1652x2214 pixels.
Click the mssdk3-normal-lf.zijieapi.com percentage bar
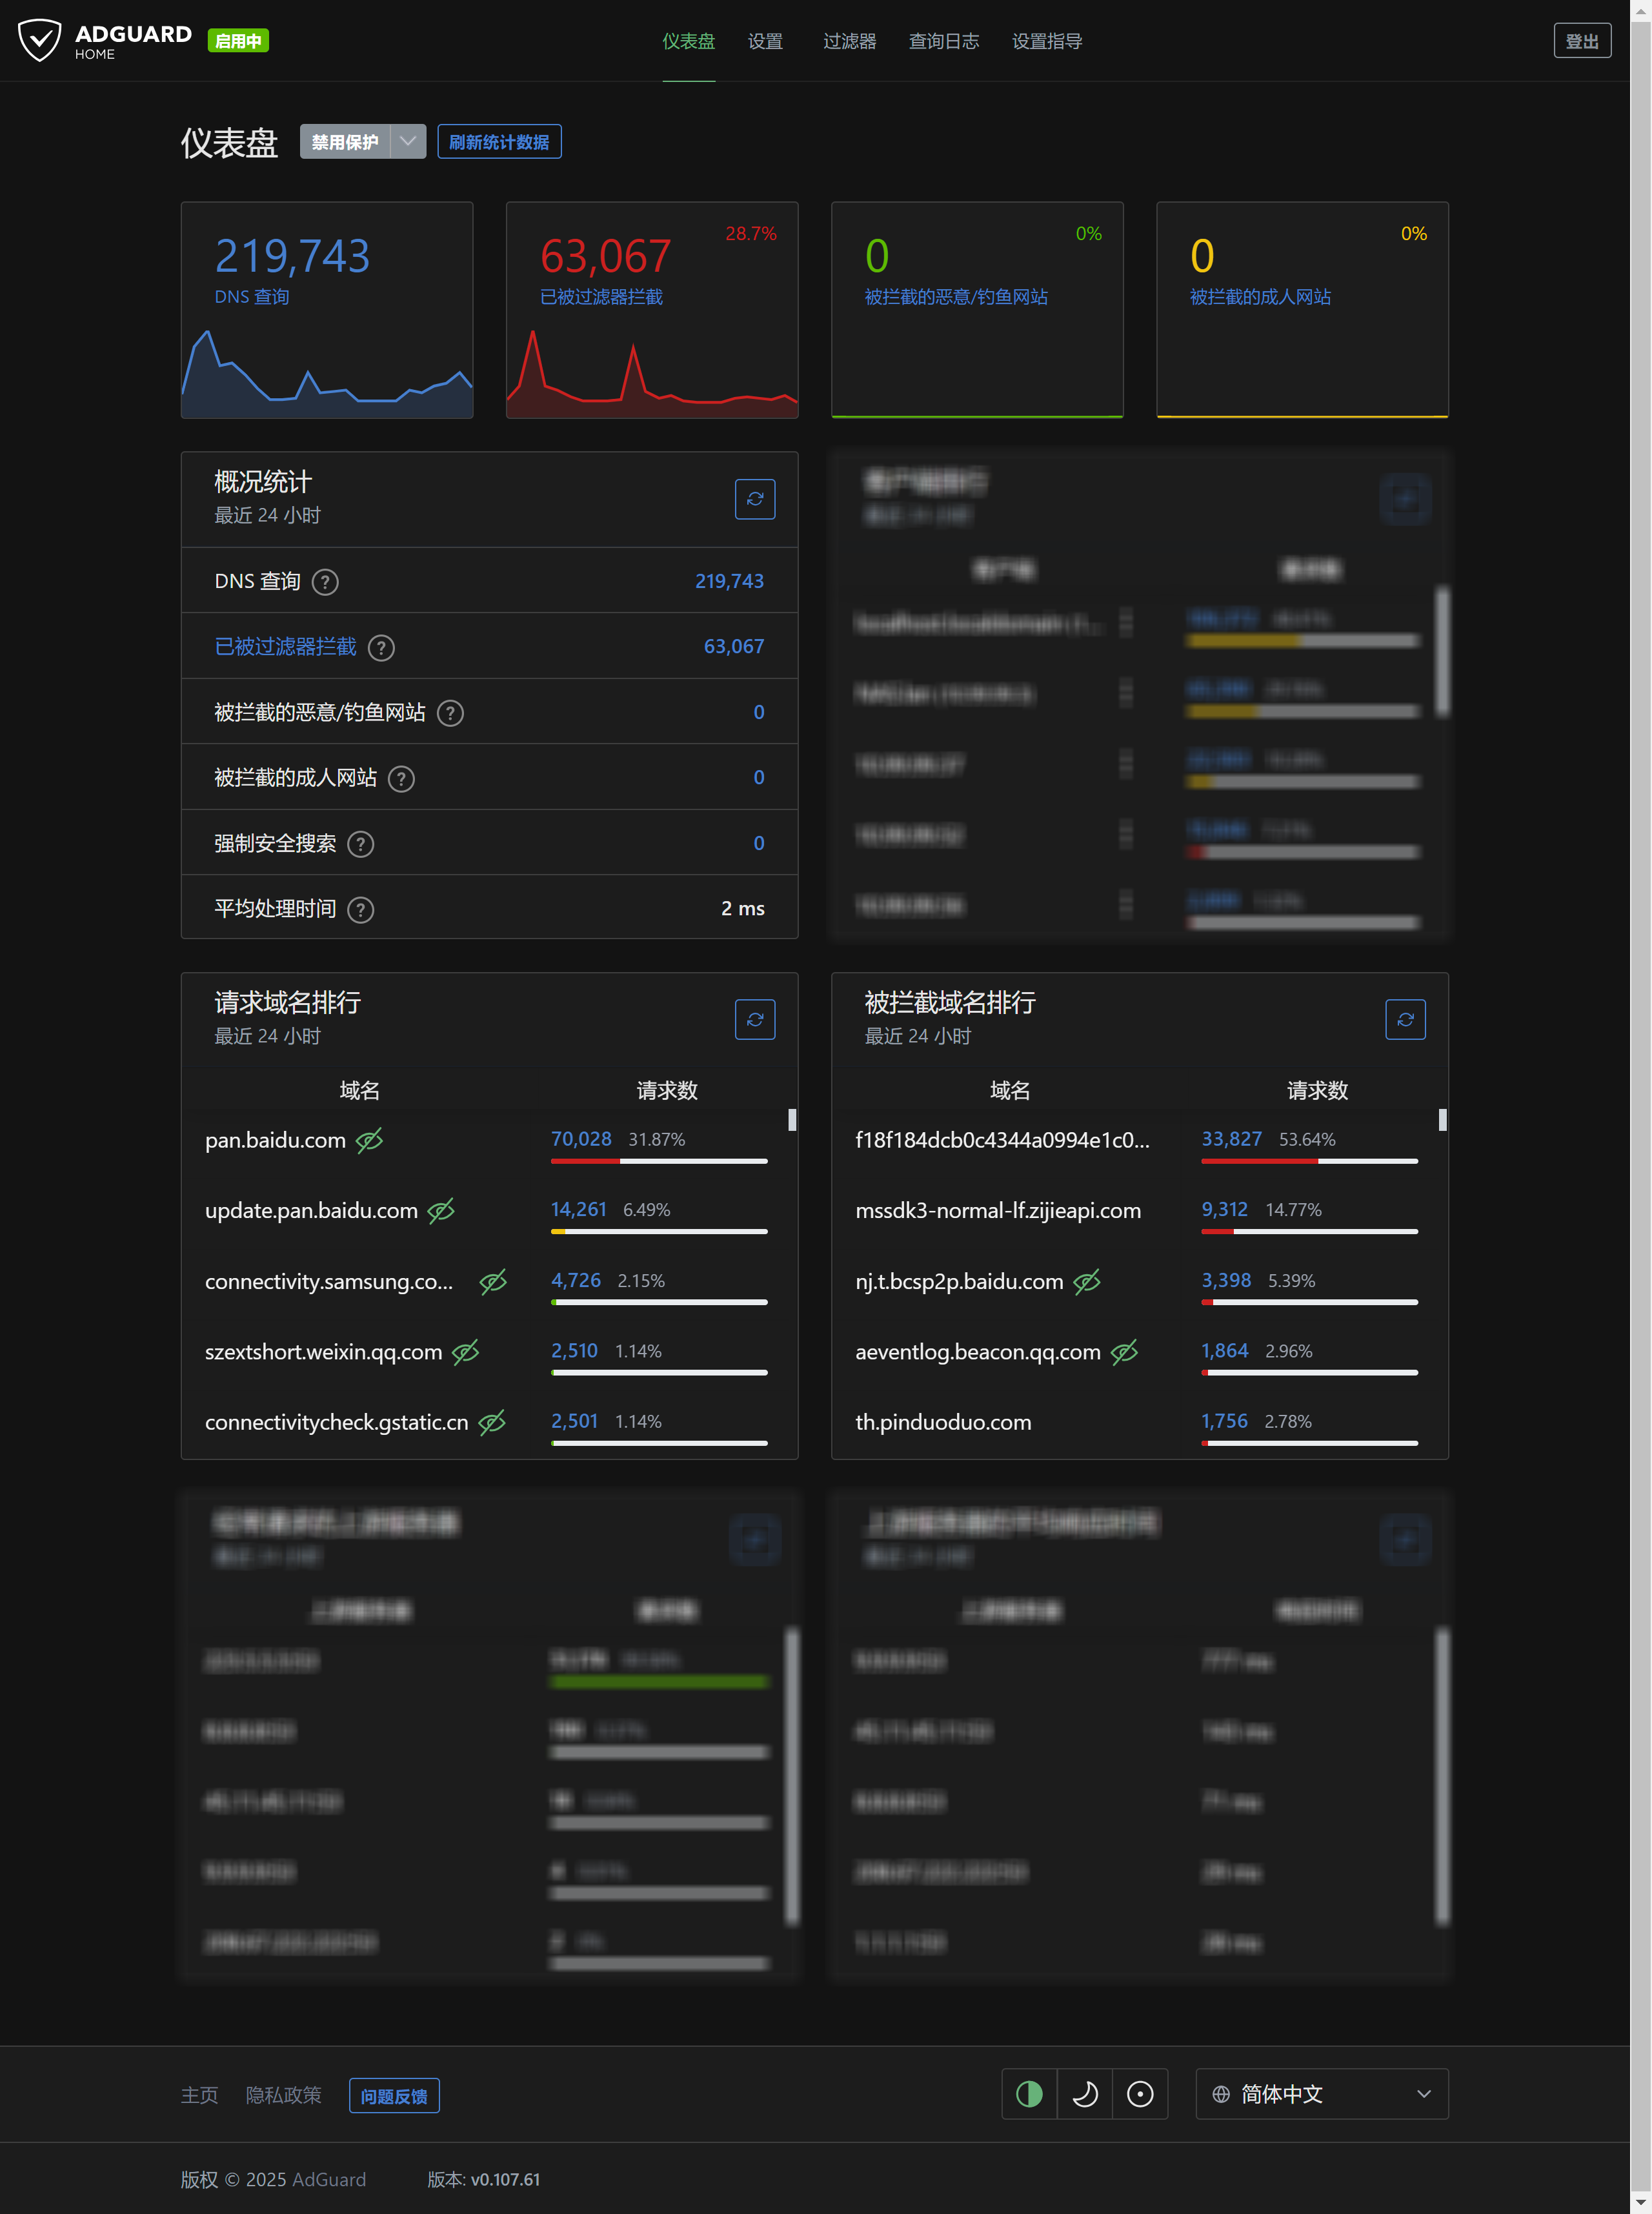point(1309,1231)
